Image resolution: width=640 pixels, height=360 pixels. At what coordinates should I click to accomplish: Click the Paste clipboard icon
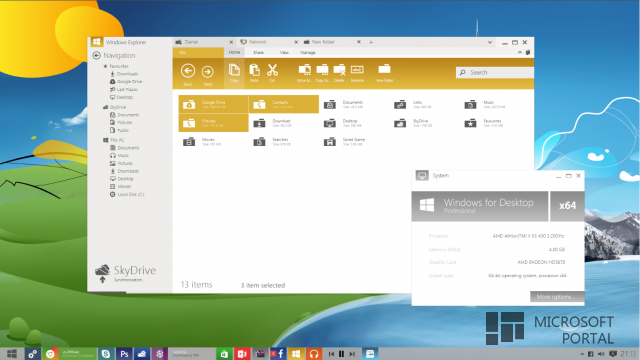pos(254,70)
